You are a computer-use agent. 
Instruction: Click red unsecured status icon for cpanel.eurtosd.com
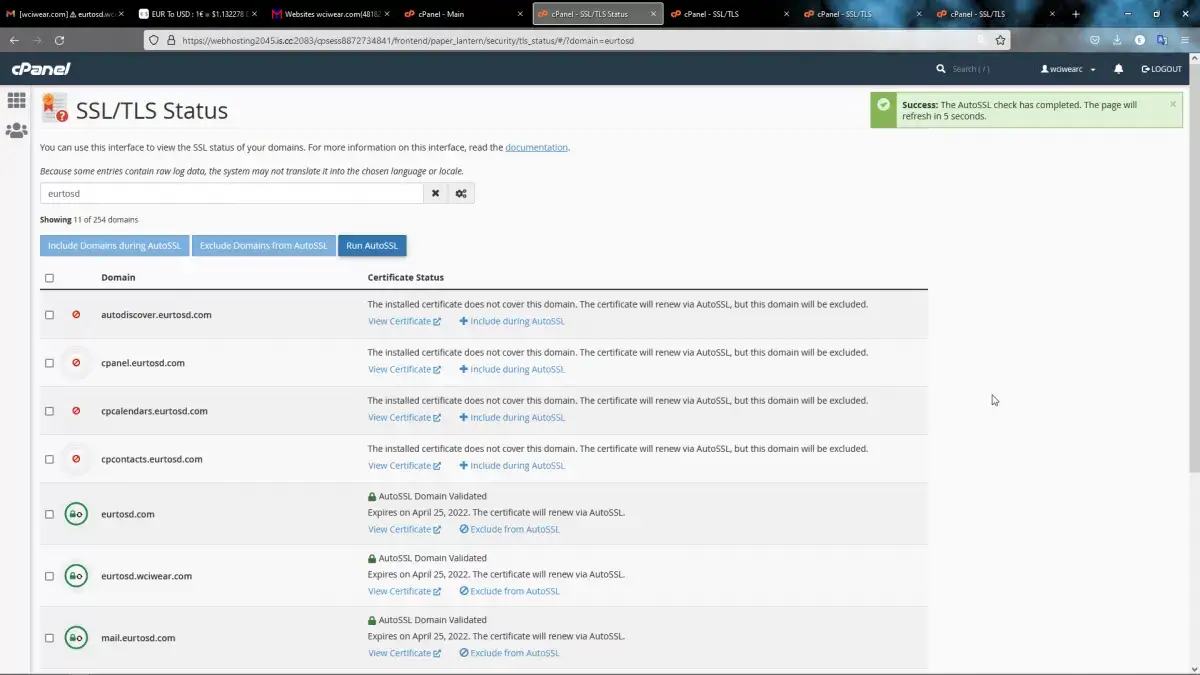(x=76, y=362)
